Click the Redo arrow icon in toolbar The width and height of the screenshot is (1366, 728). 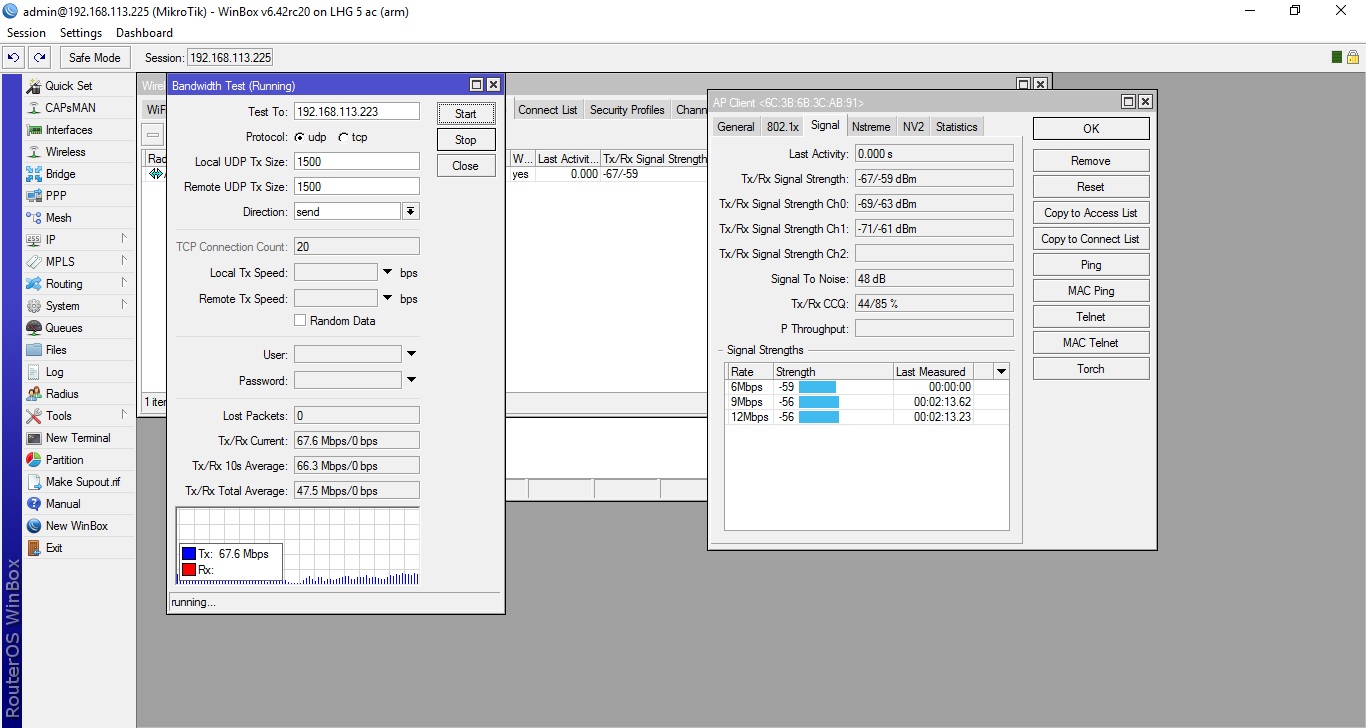39,58
